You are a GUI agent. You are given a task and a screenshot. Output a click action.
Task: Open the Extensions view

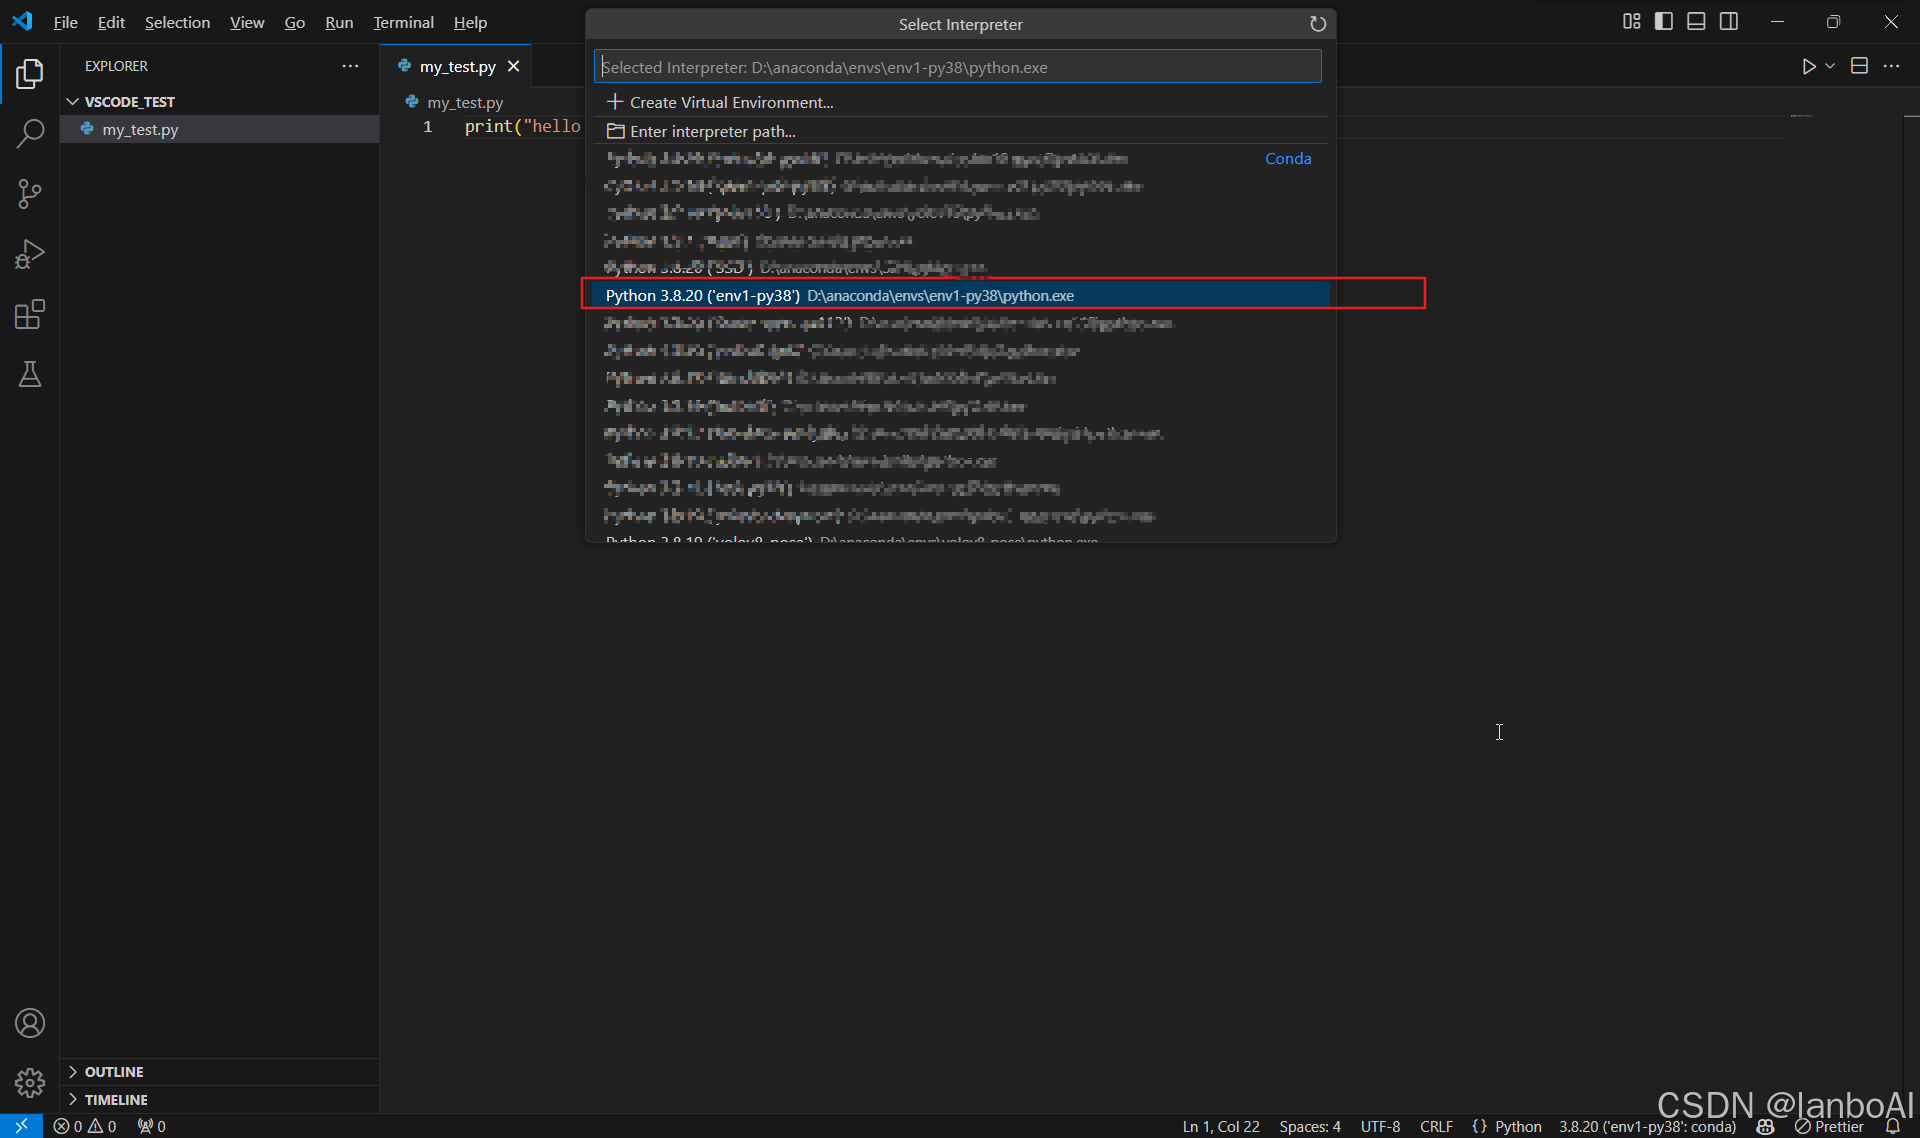coord(30,315)
